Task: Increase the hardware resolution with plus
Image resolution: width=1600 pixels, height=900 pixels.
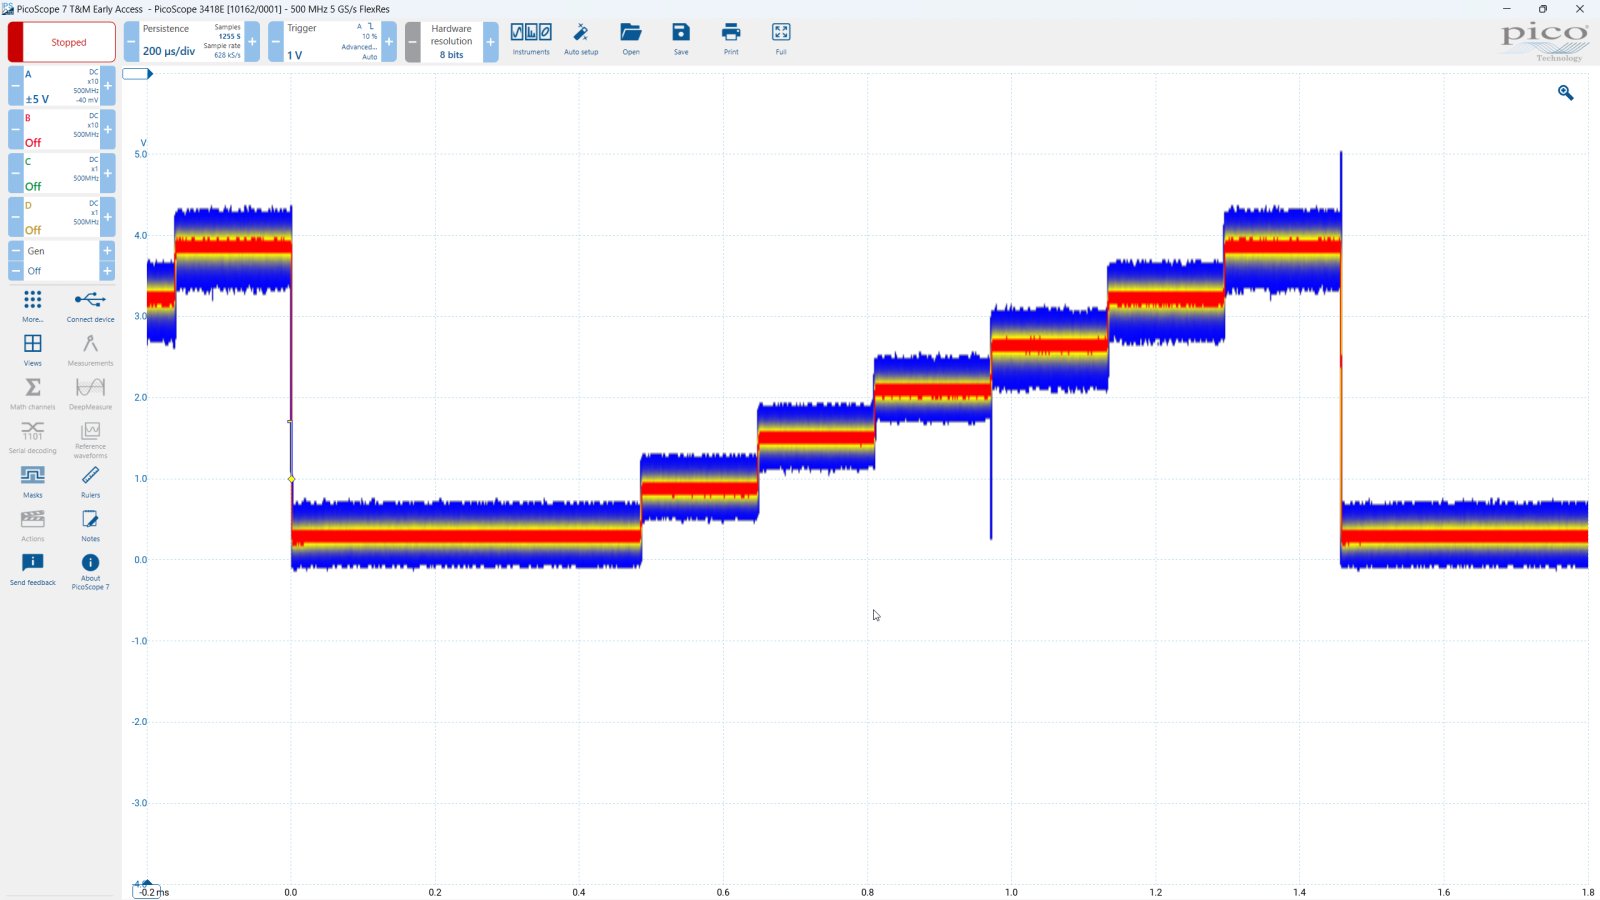Action: point(490,42)
